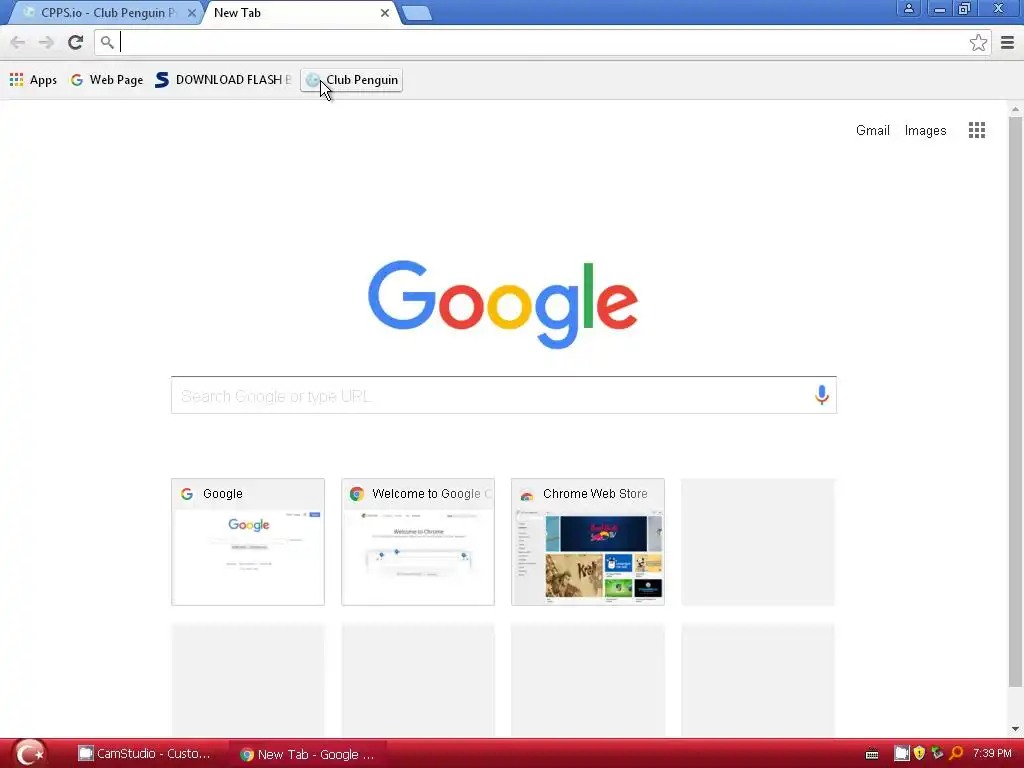
Task: Click the address bar input
Action: (542, 42)
